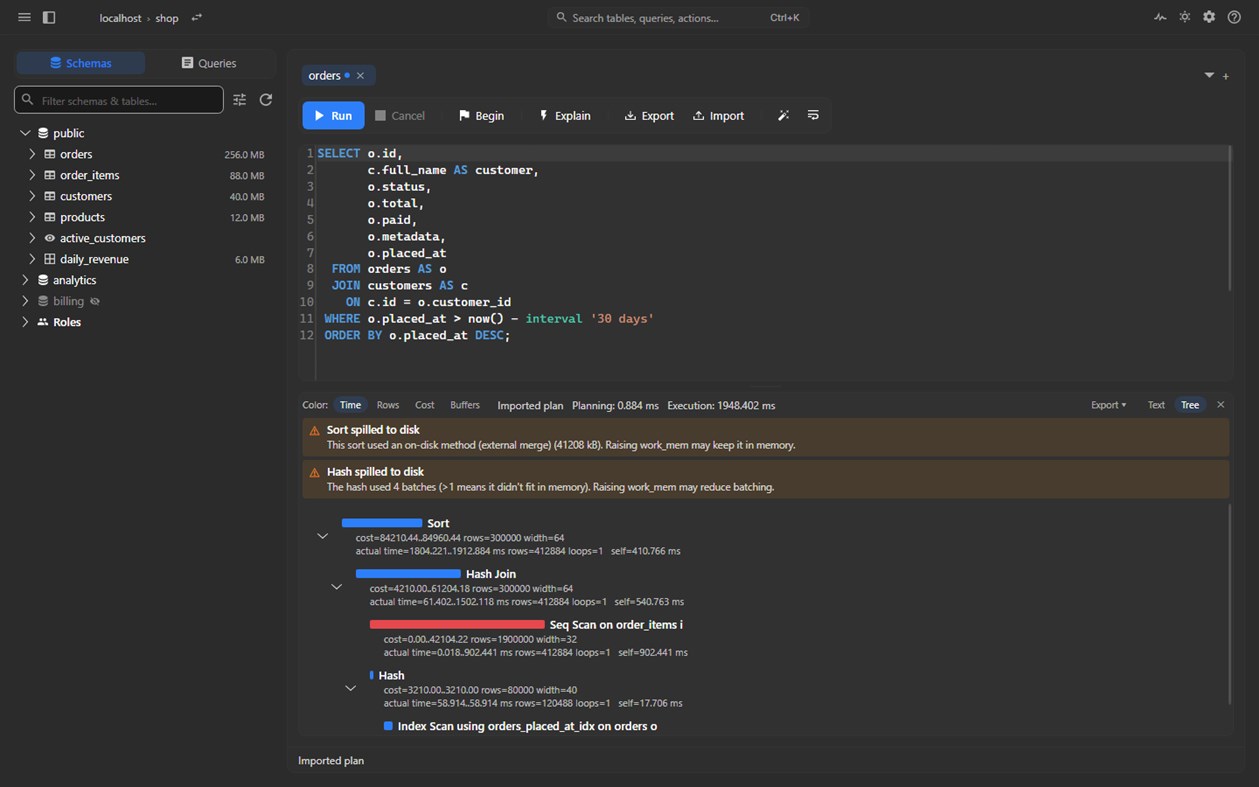Click the Sort spilled to disk warning icon

pyautogui.click(x=314, y=431)
